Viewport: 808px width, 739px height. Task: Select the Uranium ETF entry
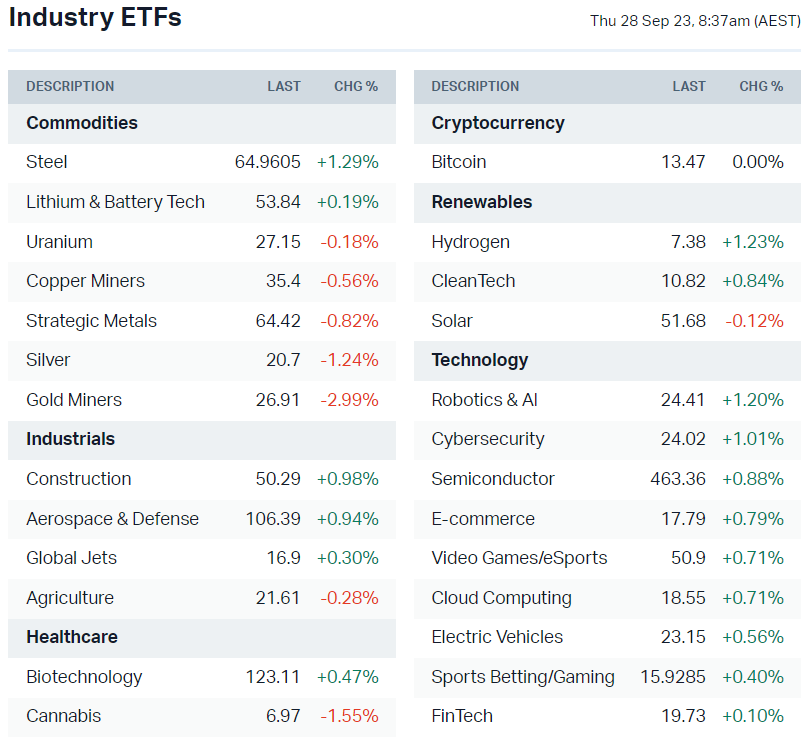(x=59, y=241)
